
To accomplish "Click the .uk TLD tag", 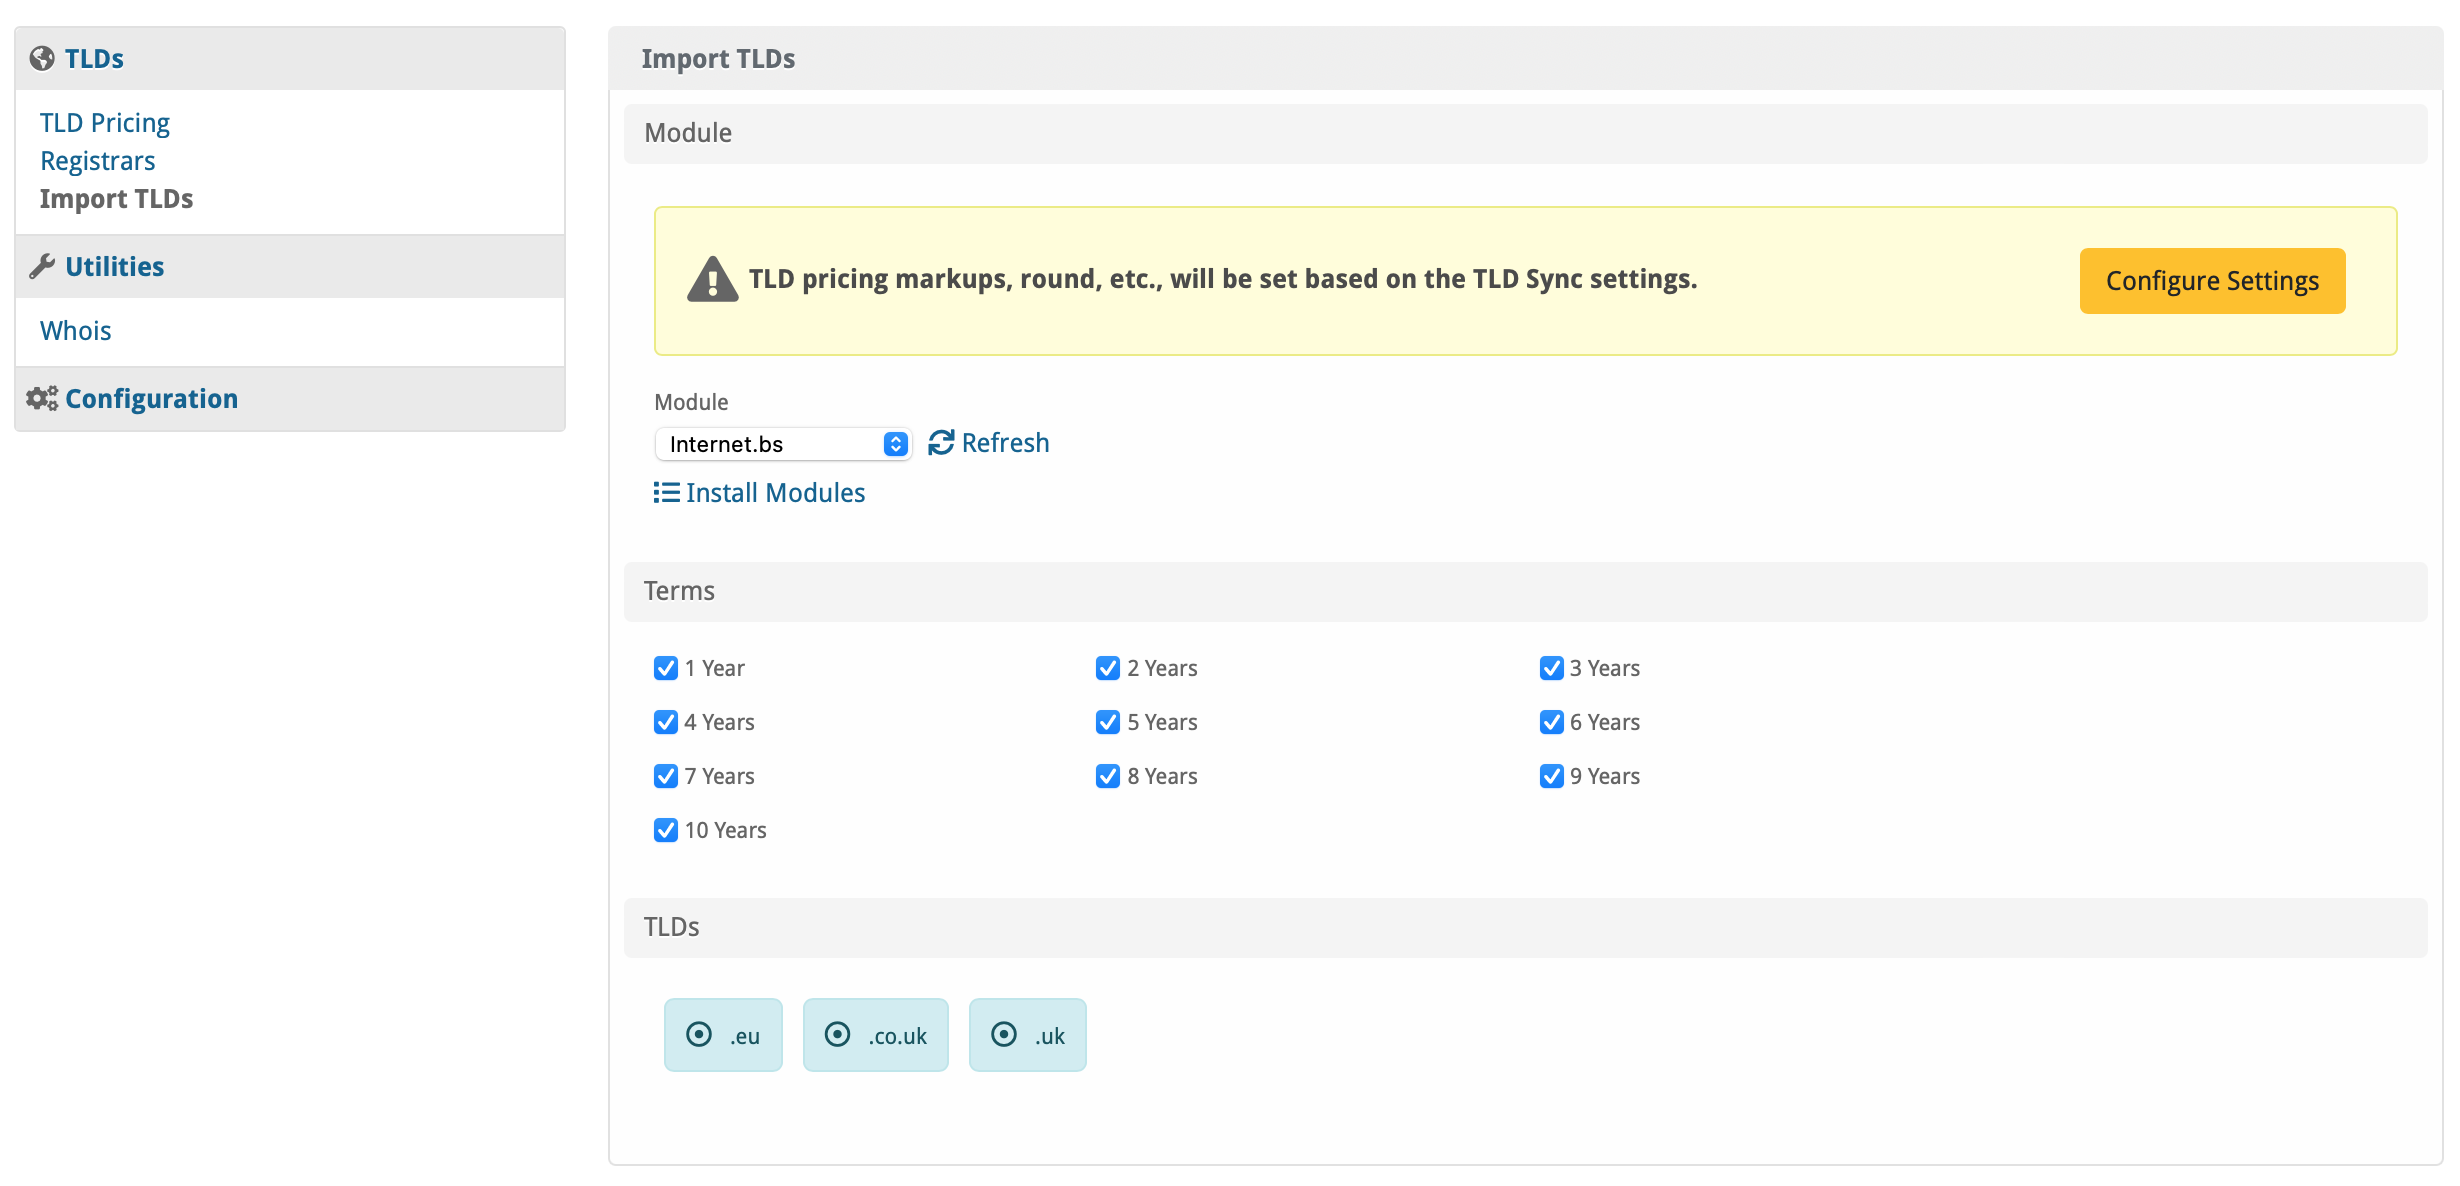I will click(1028, 1035).
